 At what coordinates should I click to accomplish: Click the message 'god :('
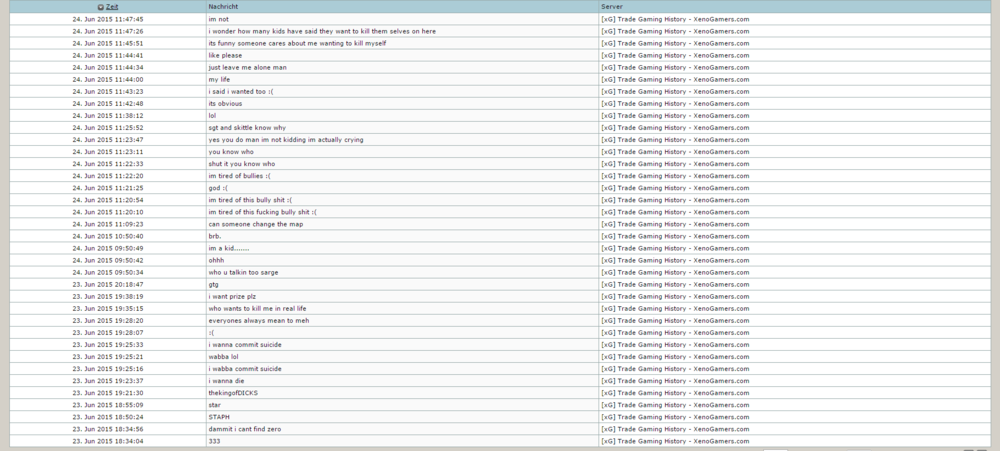[x=218, y=188]
